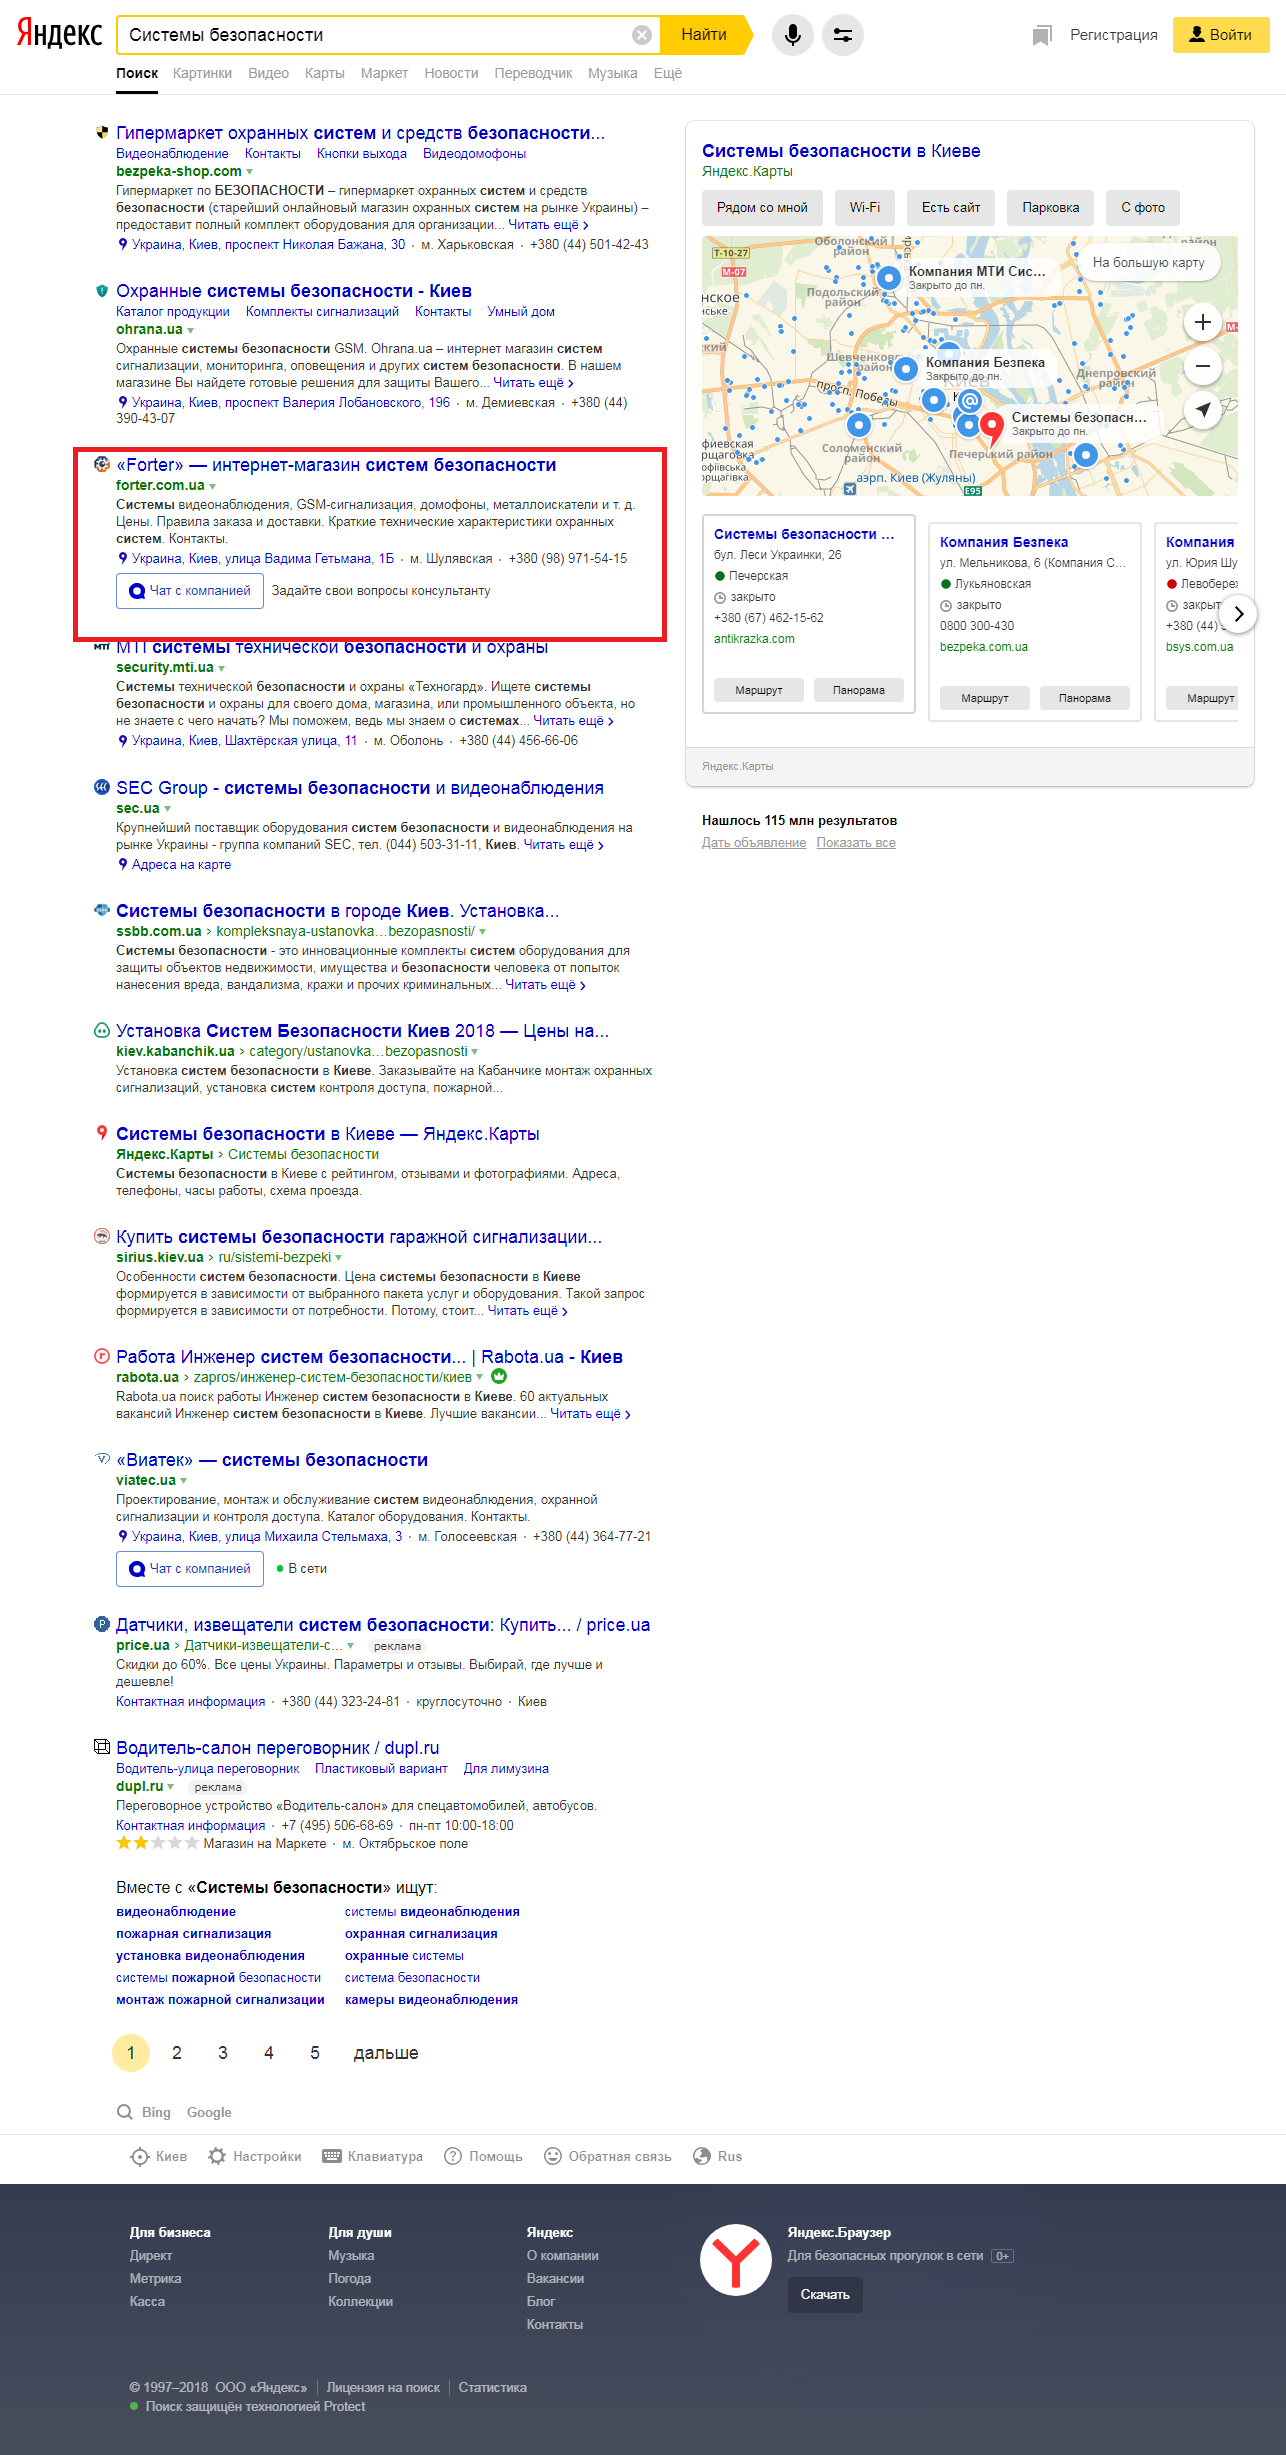Click the Киев location icon in footer
Screen dimensions: 1286x2455
[140, 2156]
